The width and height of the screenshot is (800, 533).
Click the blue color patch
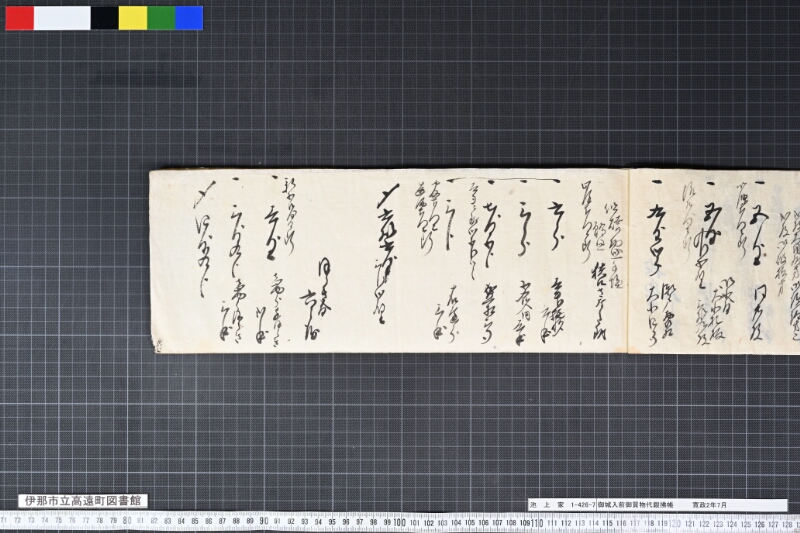tap(189, 18)
